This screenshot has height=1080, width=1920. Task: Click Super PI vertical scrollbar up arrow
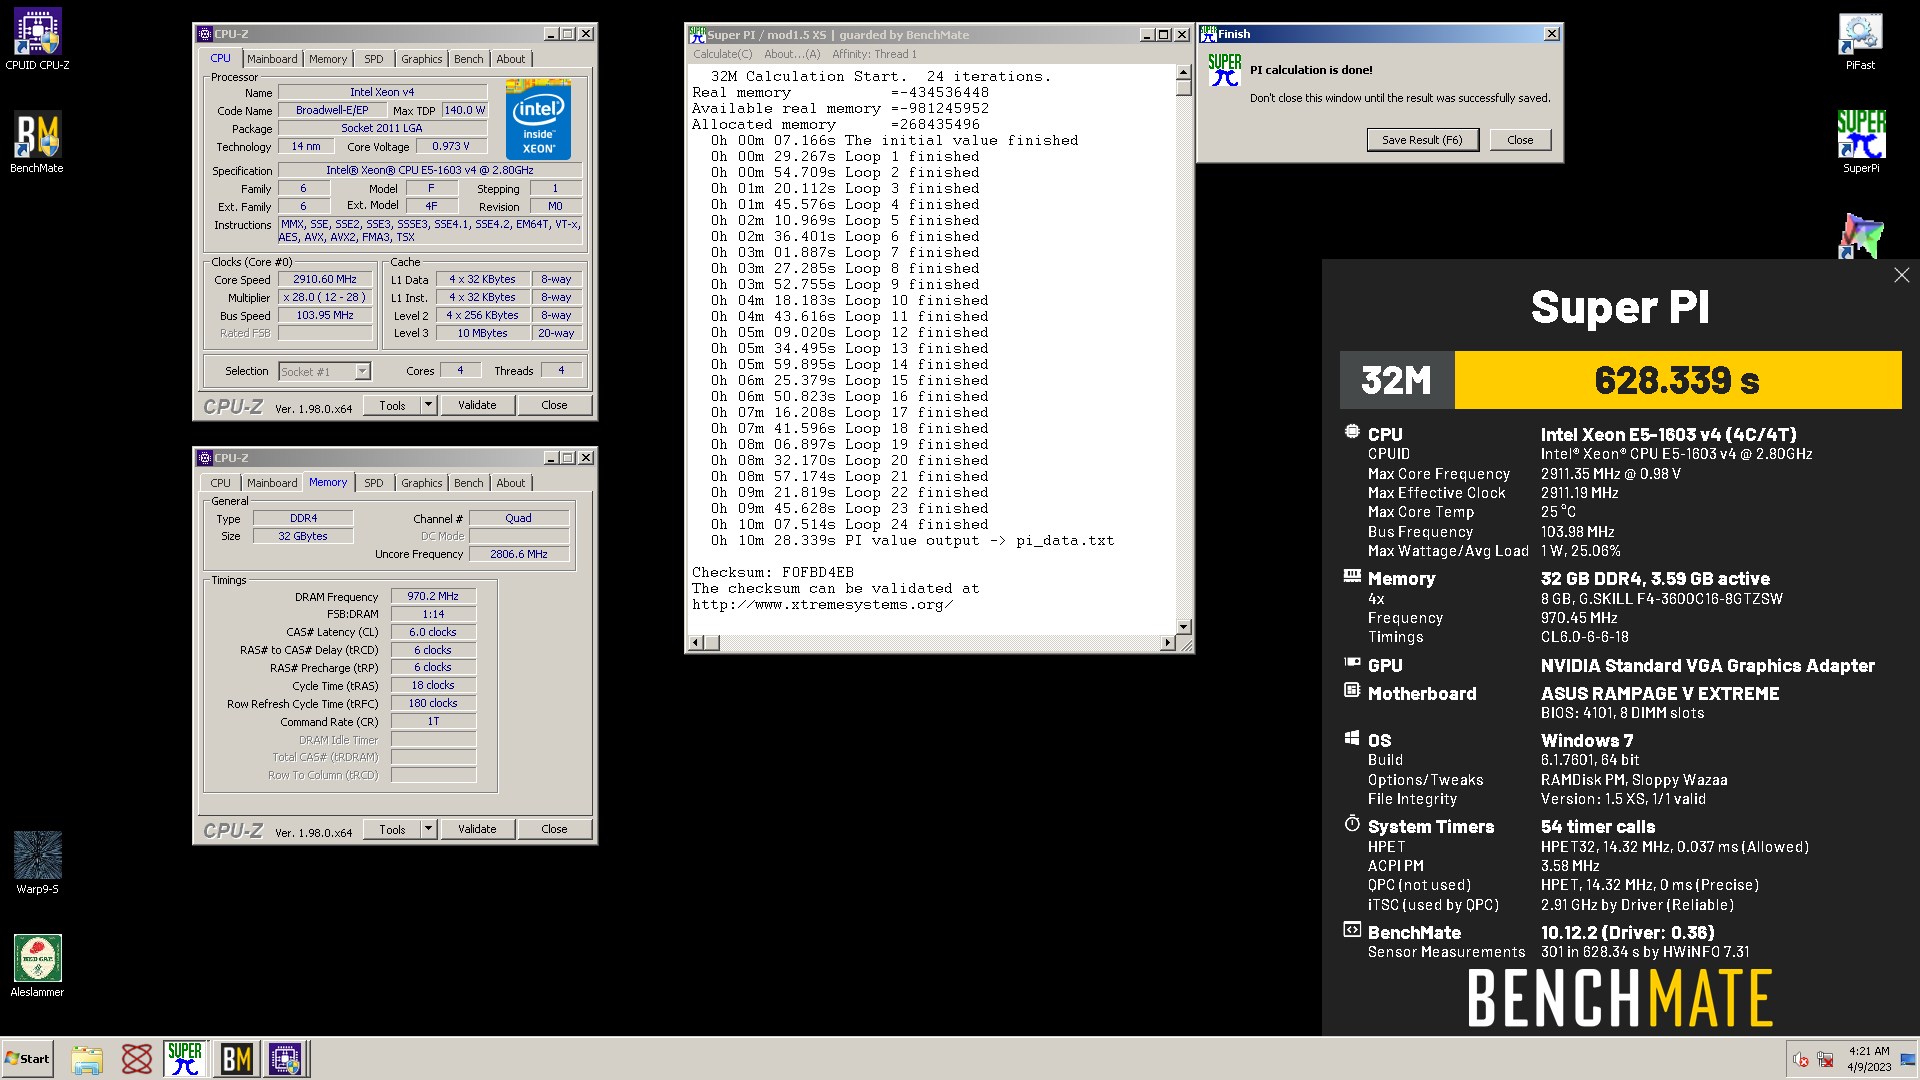[1184, 73]
